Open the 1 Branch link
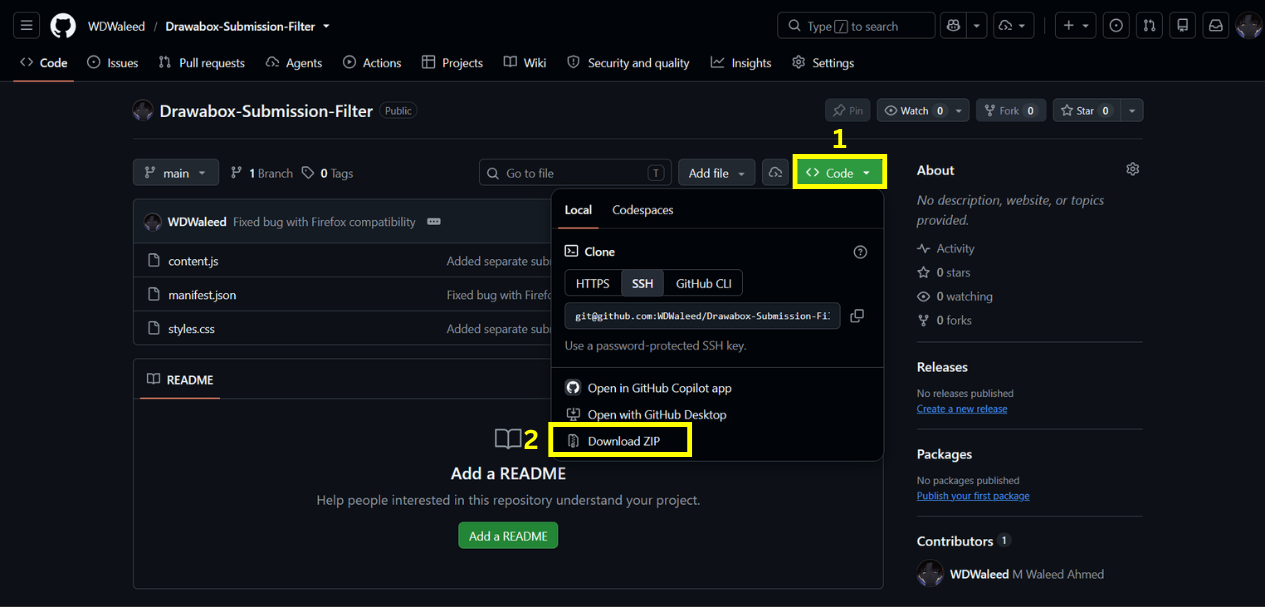The image size is (1265, 607). [261, 173]
